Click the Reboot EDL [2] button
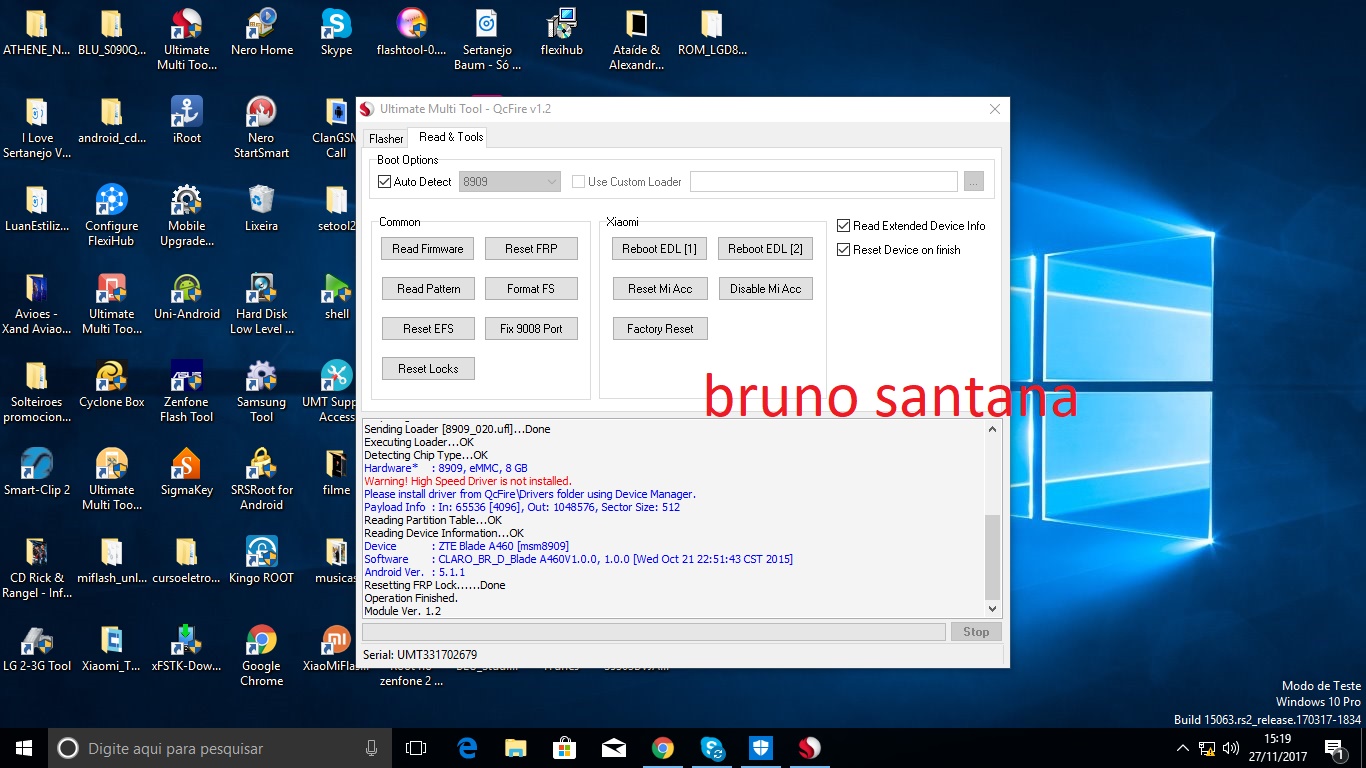1366x768 pixels. tap(766, 249)
